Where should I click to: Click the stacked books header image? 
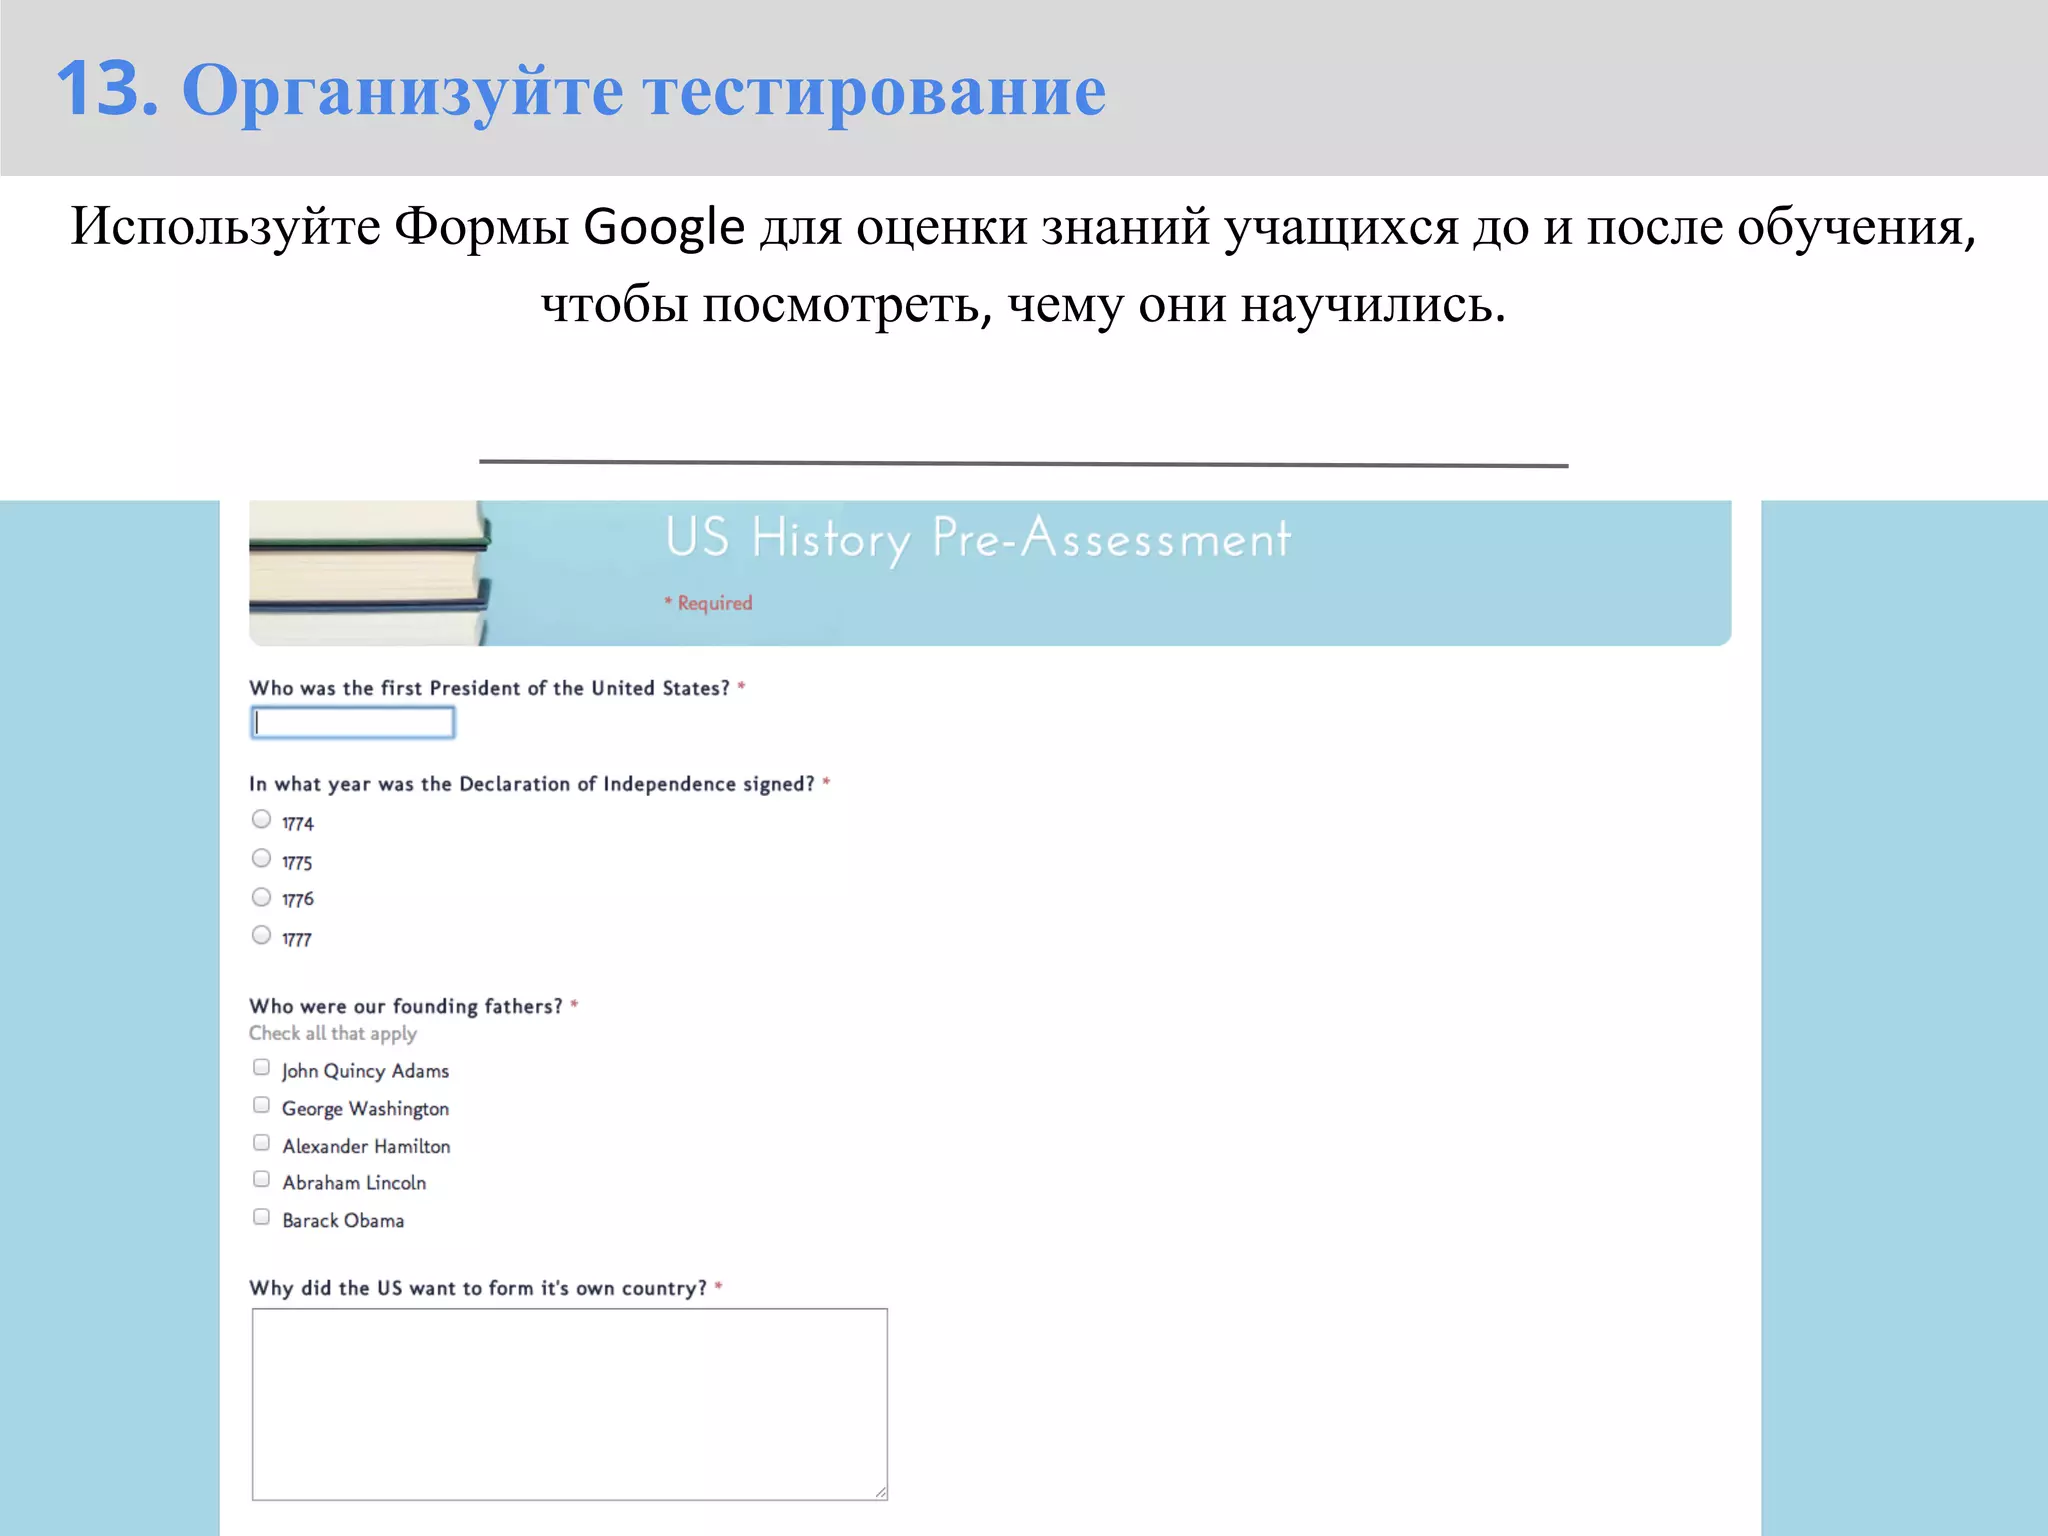[370, 573]
